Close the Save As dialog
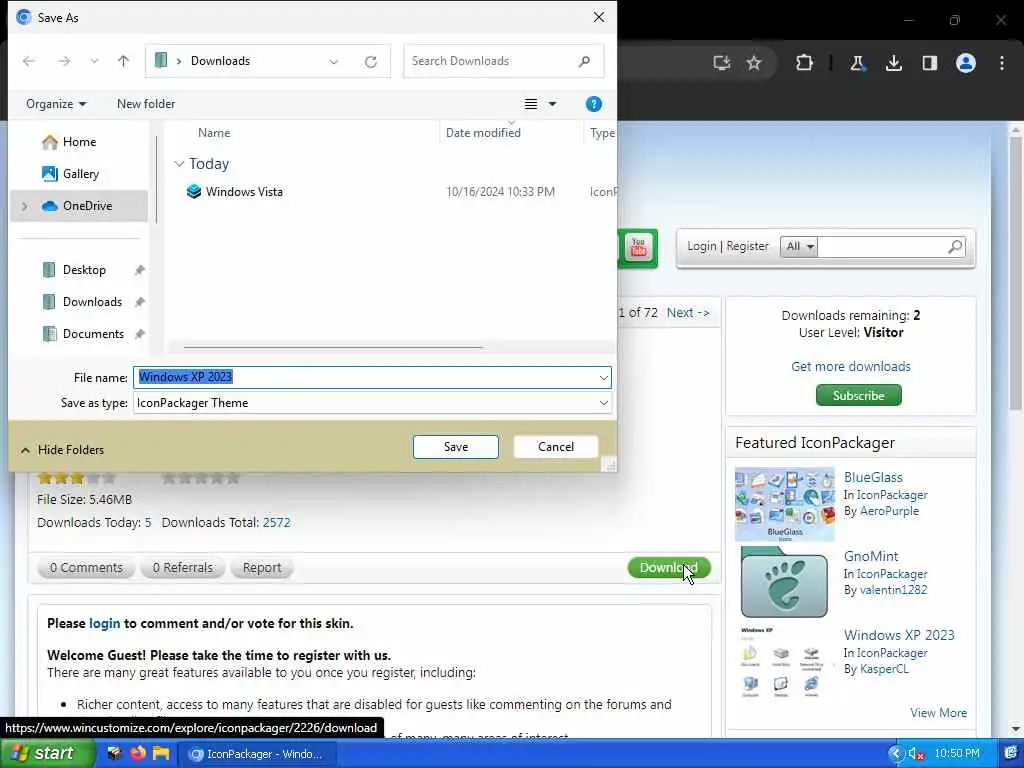Screen dimensions: 1024x768 click(599, 17)
